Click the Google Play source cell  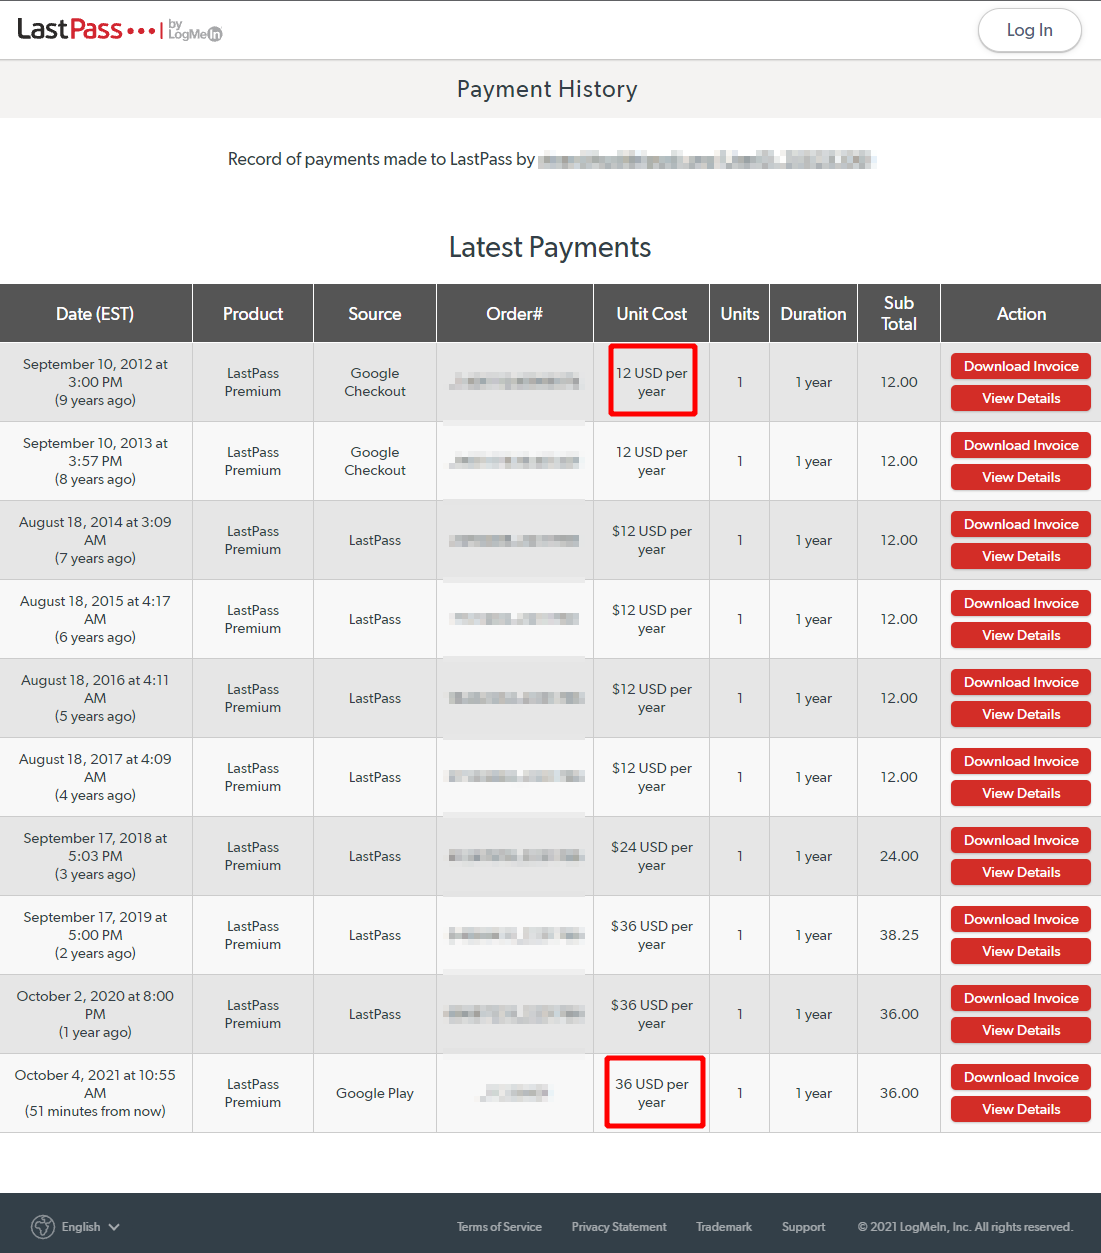point(375,1093)
